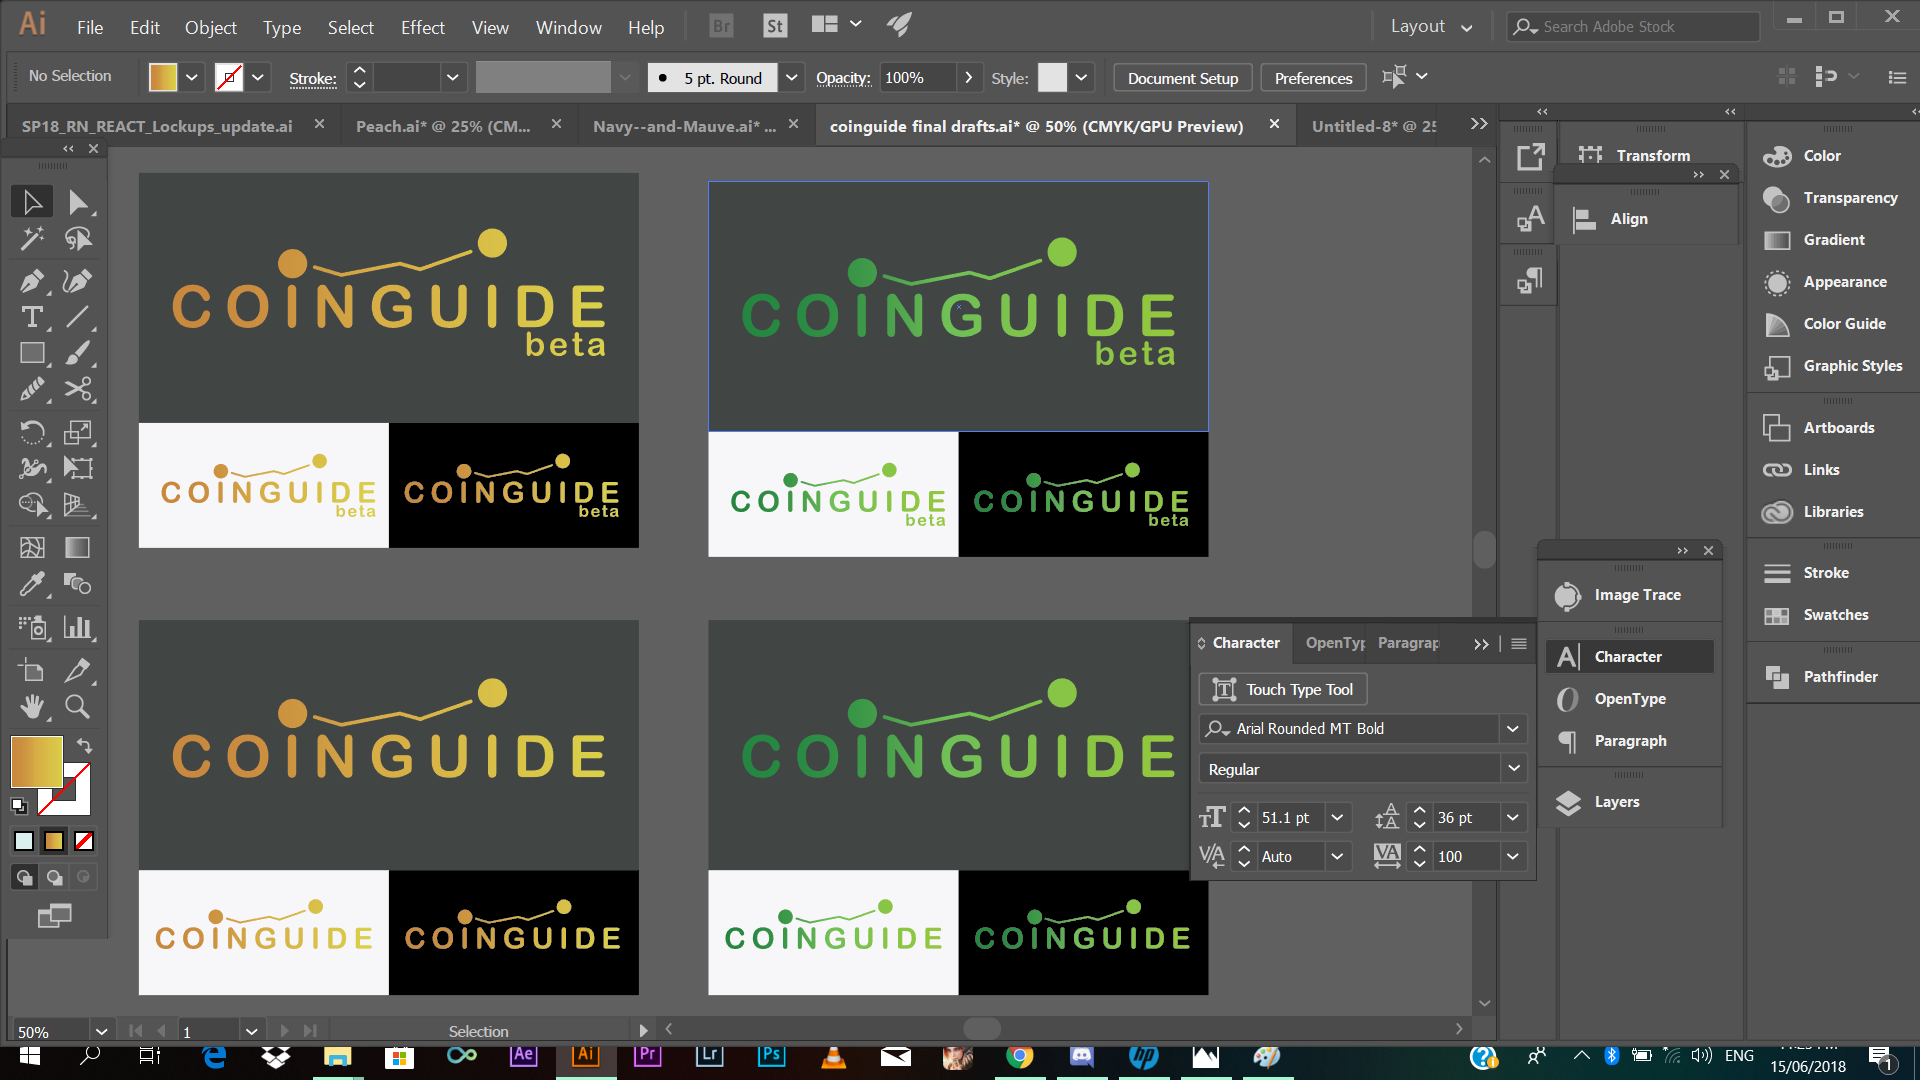Open the Effect menu

click(422, 28)
